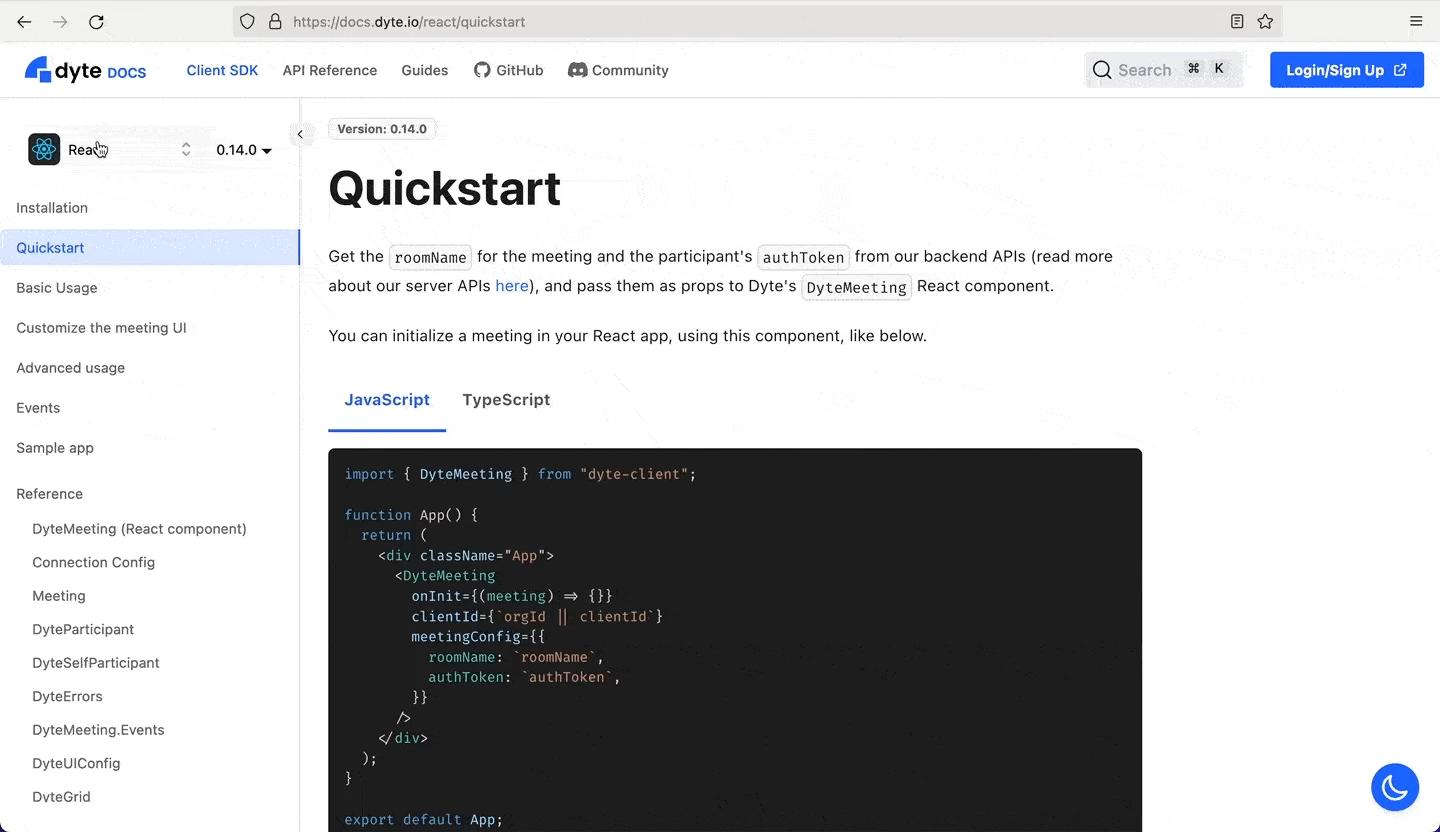
Task: Toggle reader view in address bar
Action: [1237, 21]
